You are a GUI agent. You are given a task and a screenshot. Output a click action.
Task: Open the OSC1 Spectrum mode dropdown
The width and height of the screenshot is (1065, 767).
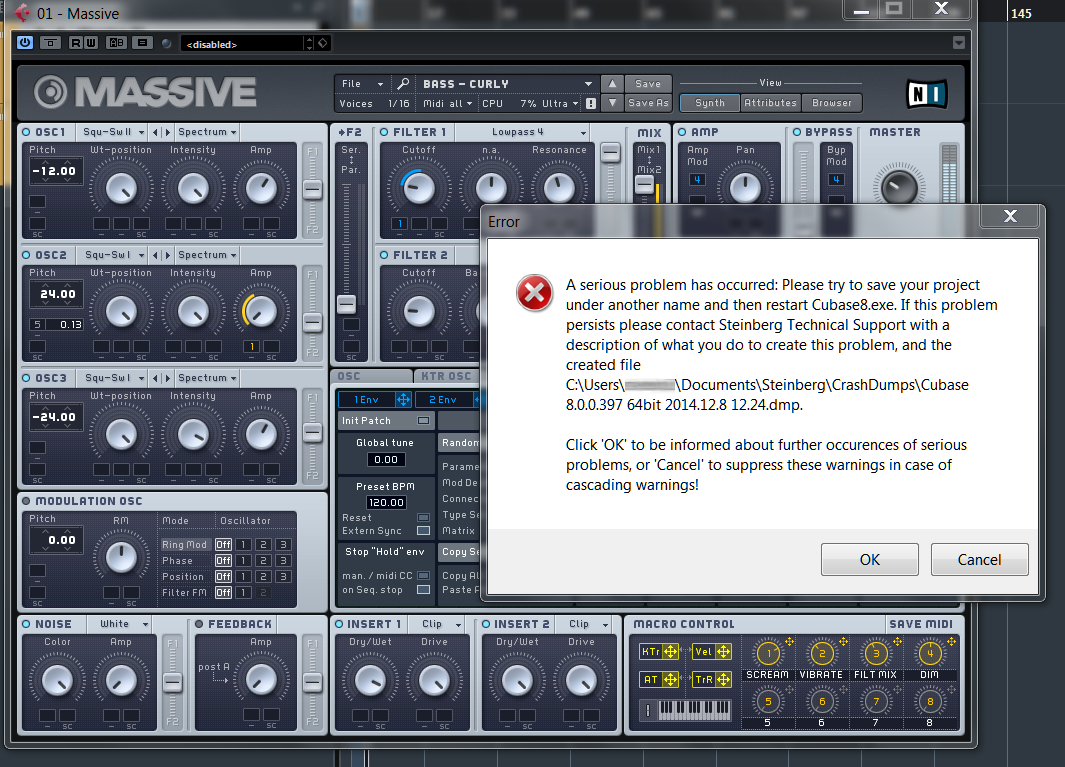(206, 132)
